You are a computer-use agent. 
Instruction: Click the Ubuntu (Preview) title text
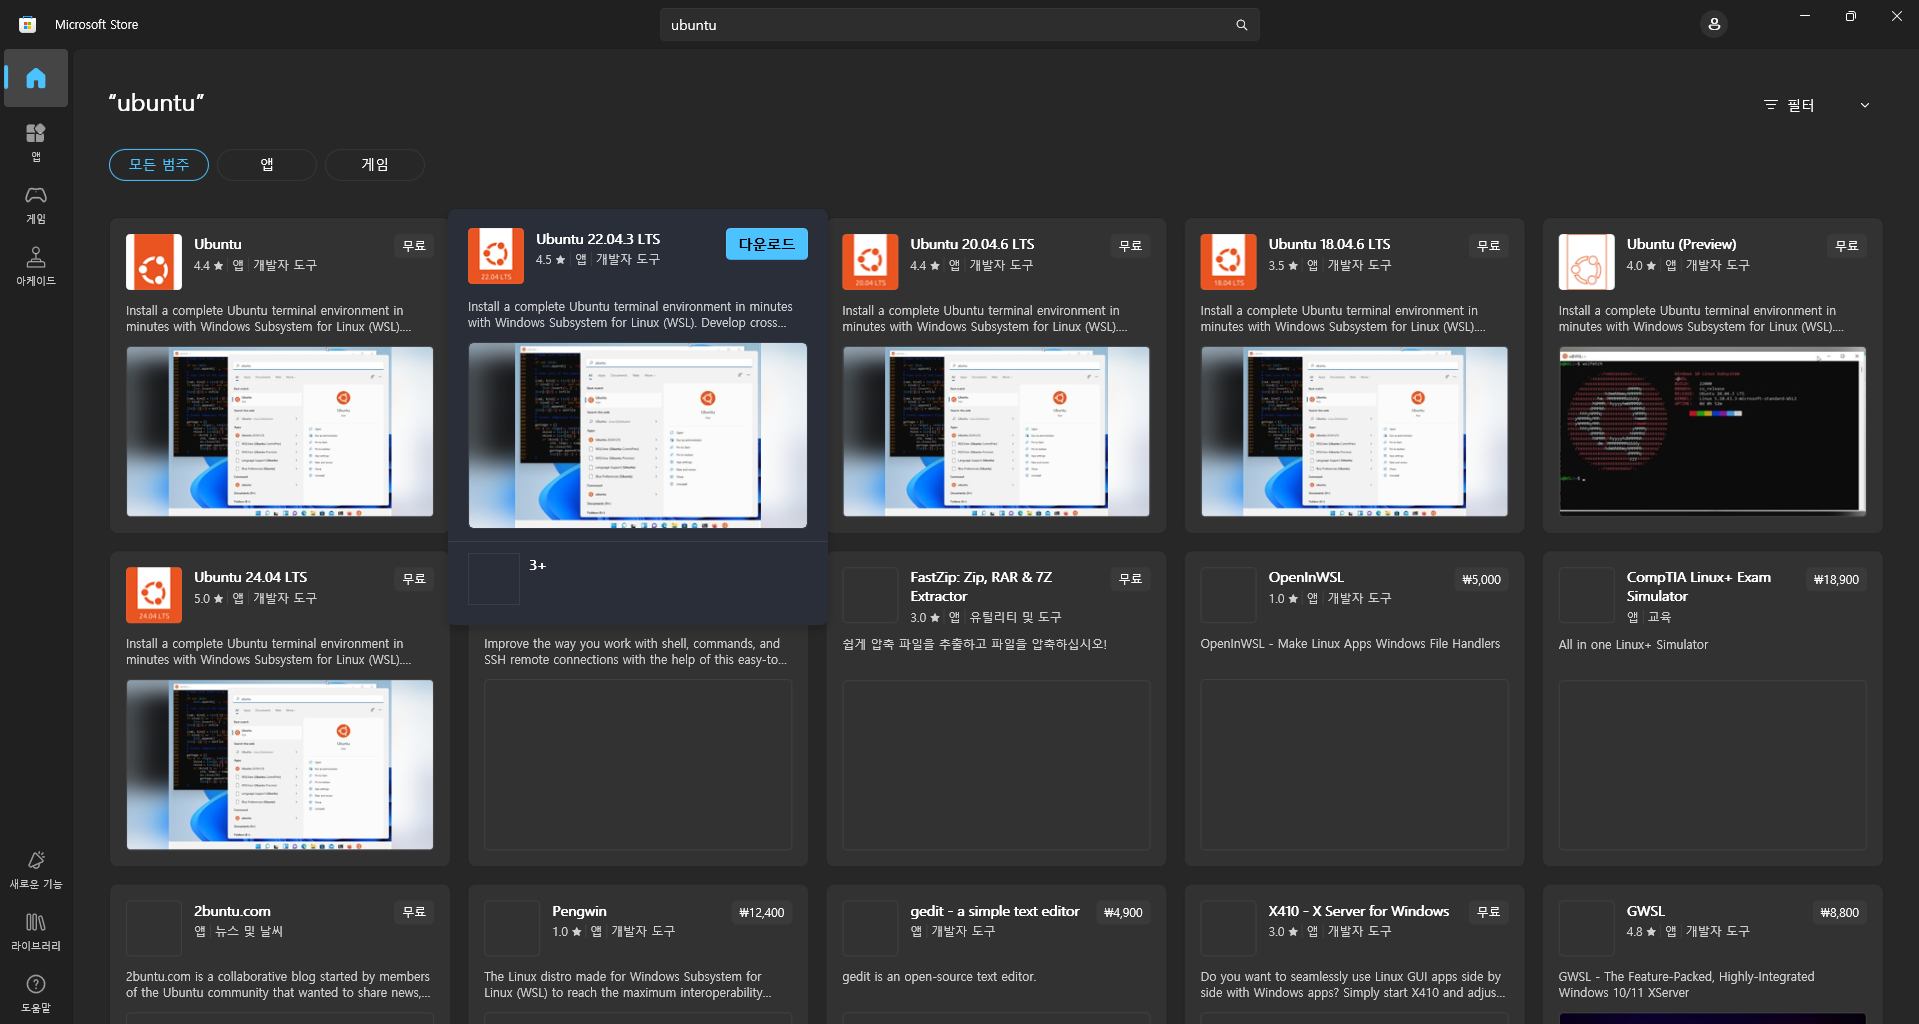pyautogui.click(x=1681, y=244)
